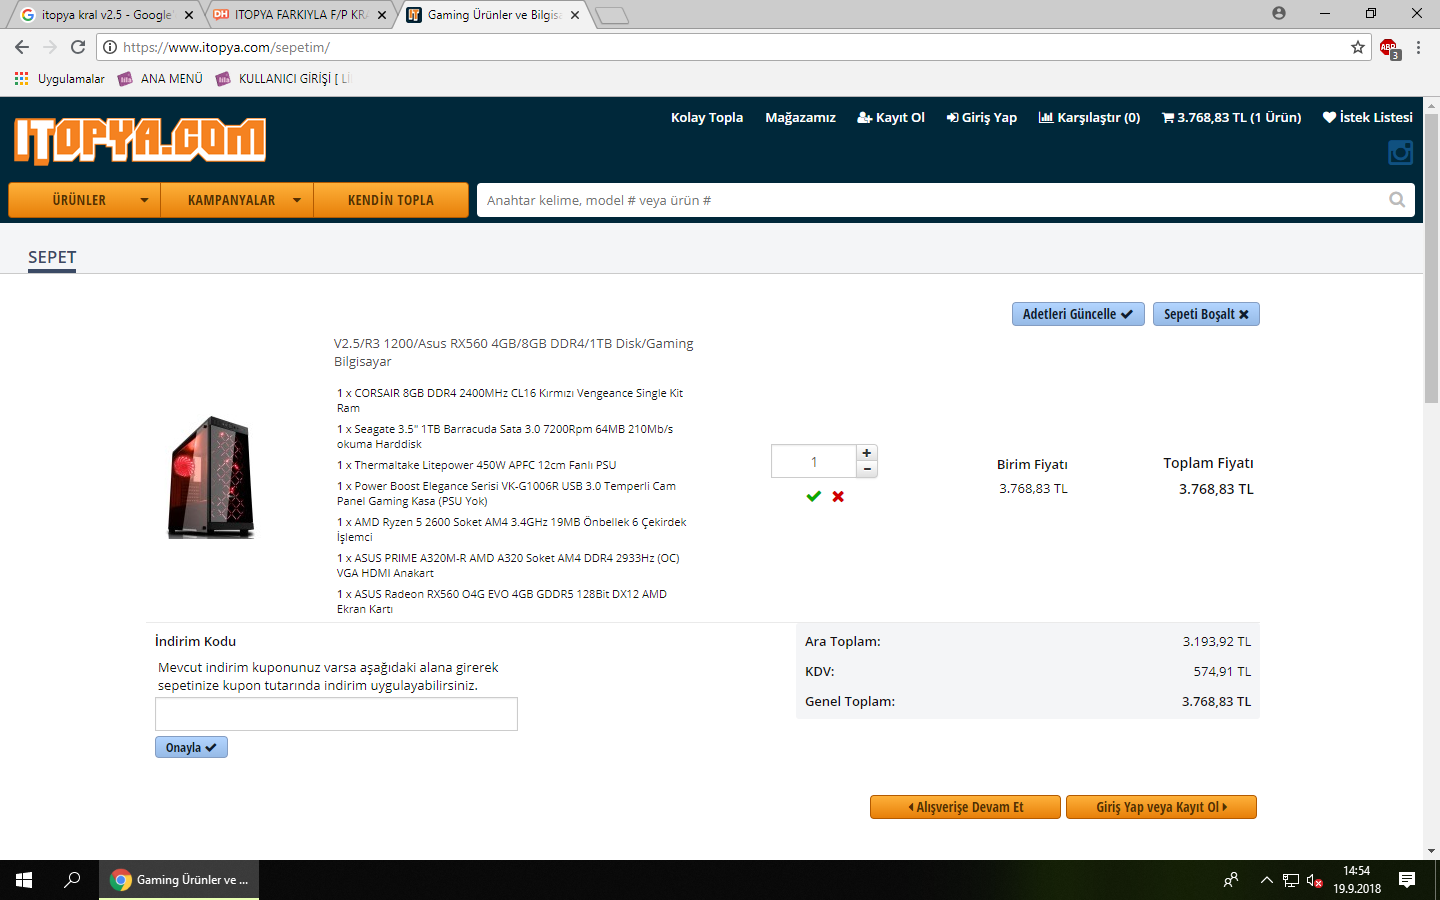Open Windows taskbar search icon

click(72, 880)
